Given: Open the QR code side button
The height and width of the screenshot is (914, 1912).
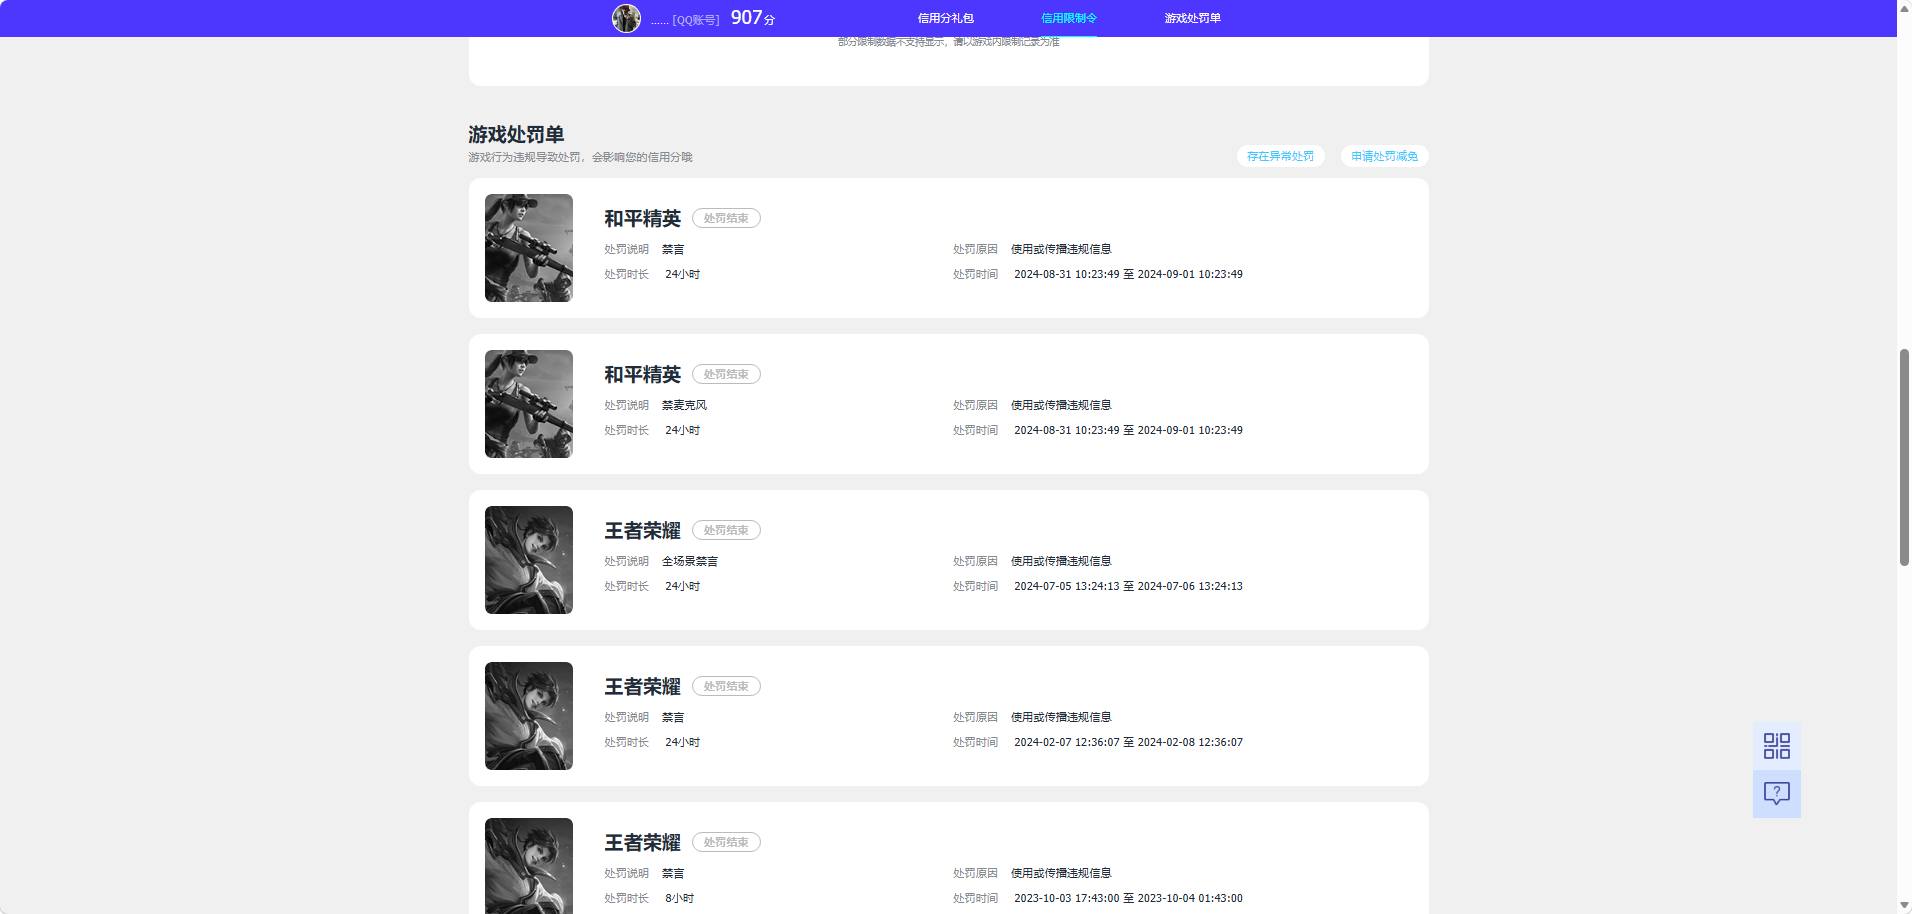Looking at the screenshot, I should pos(1777,746).
